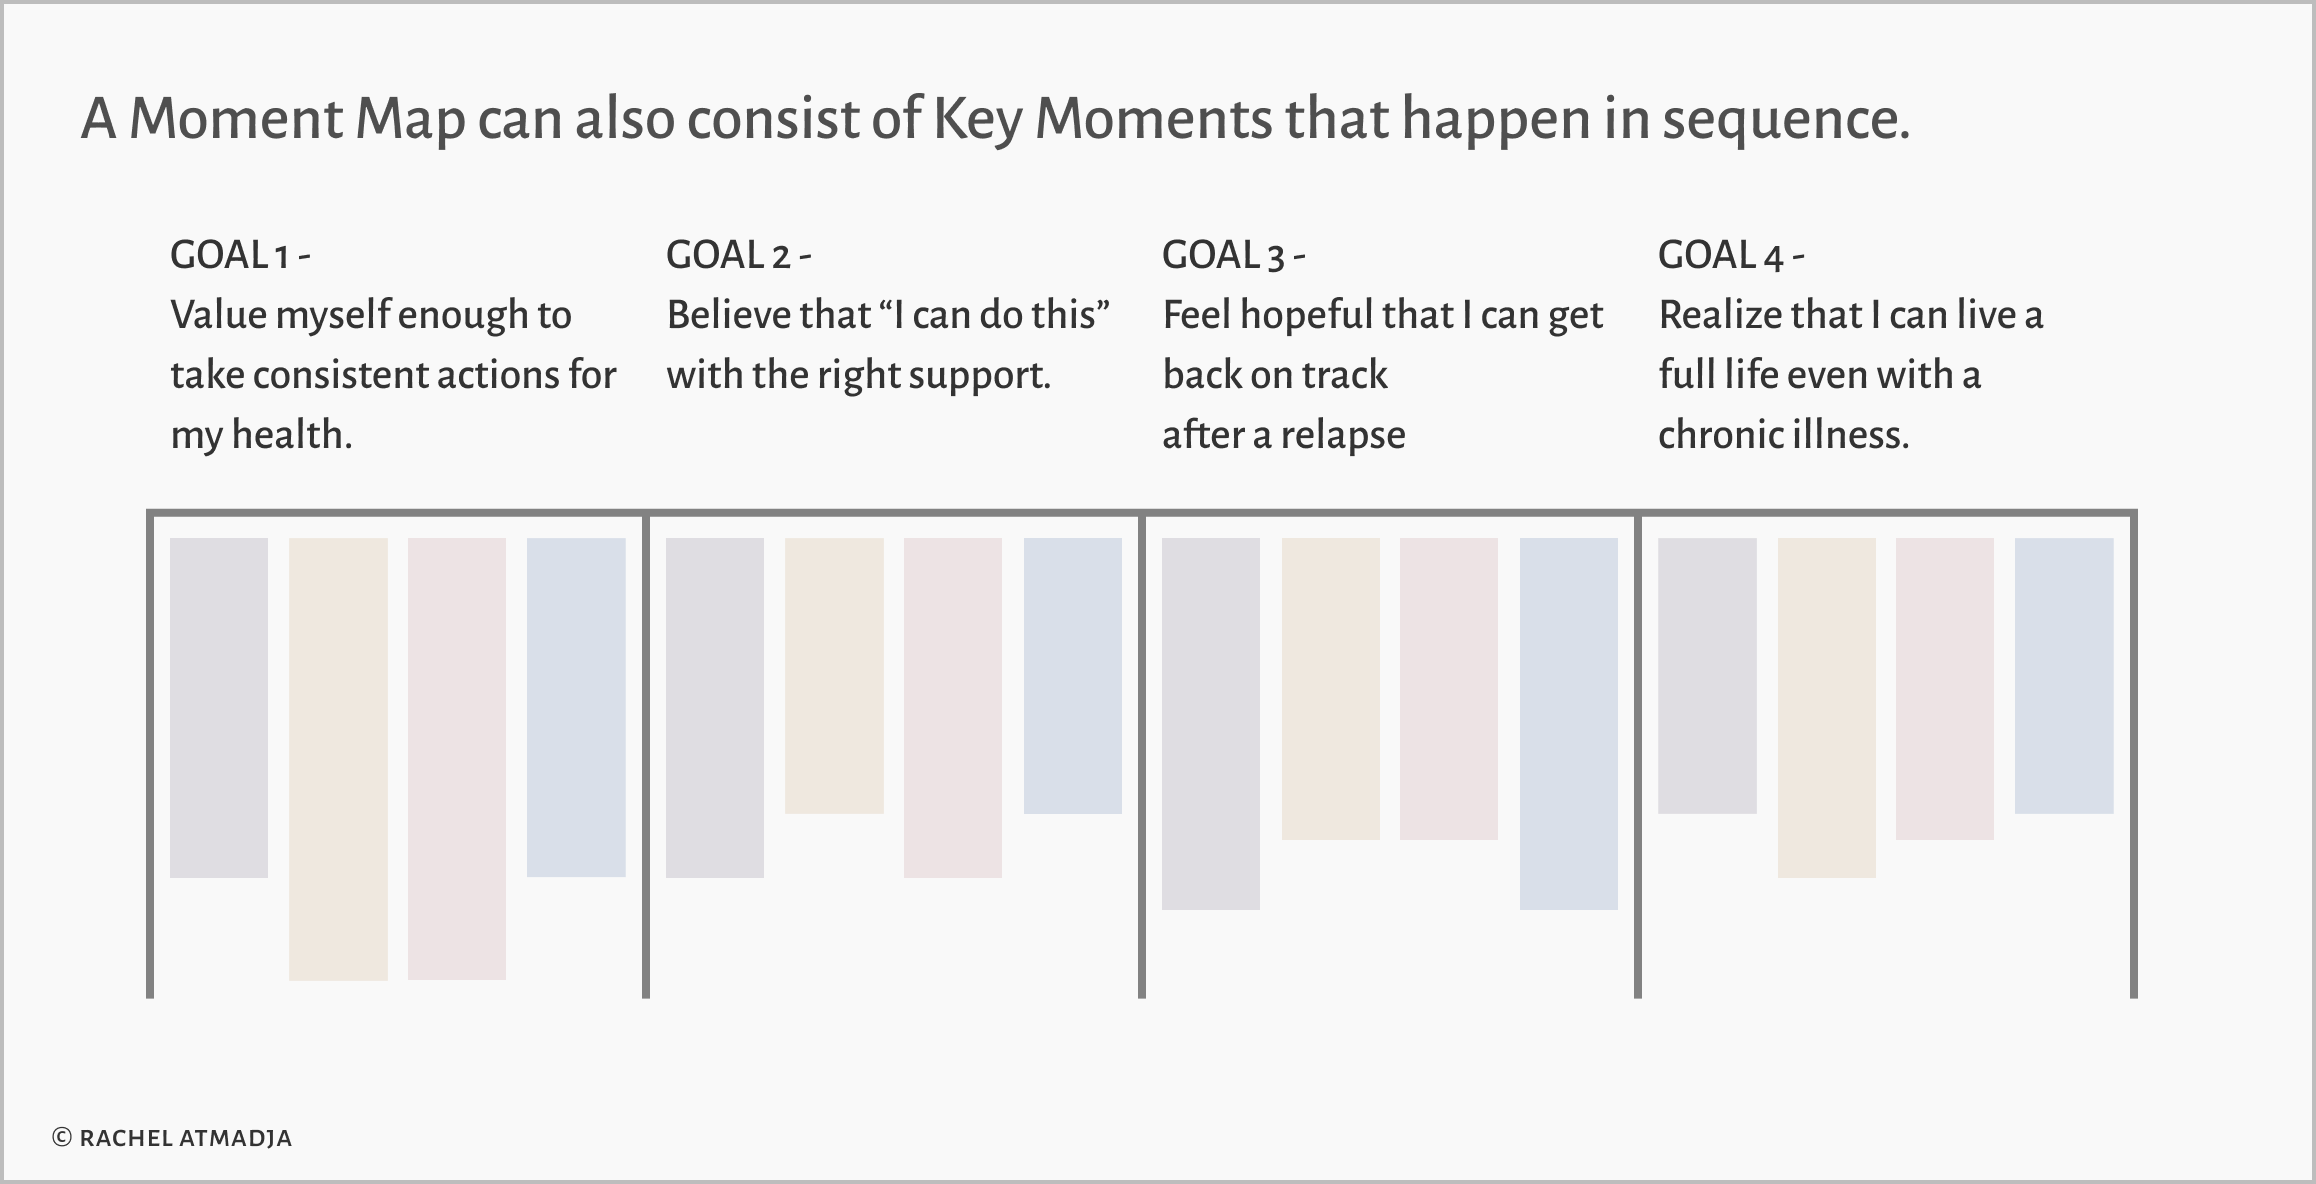Viewport: 2316px width, 1184px height.
Task: Select the tallest beige bar in Goal 1
Action: point(338,759)
